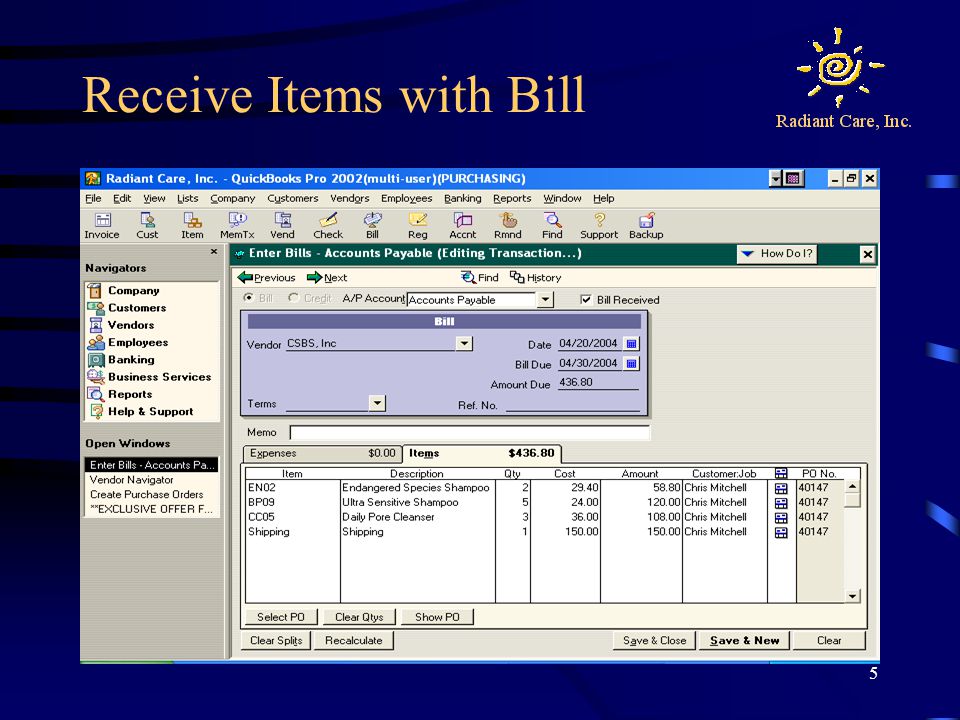Open the How Do I? dropdown
This screenshot has height=720, width=960.
click(777, 253)
